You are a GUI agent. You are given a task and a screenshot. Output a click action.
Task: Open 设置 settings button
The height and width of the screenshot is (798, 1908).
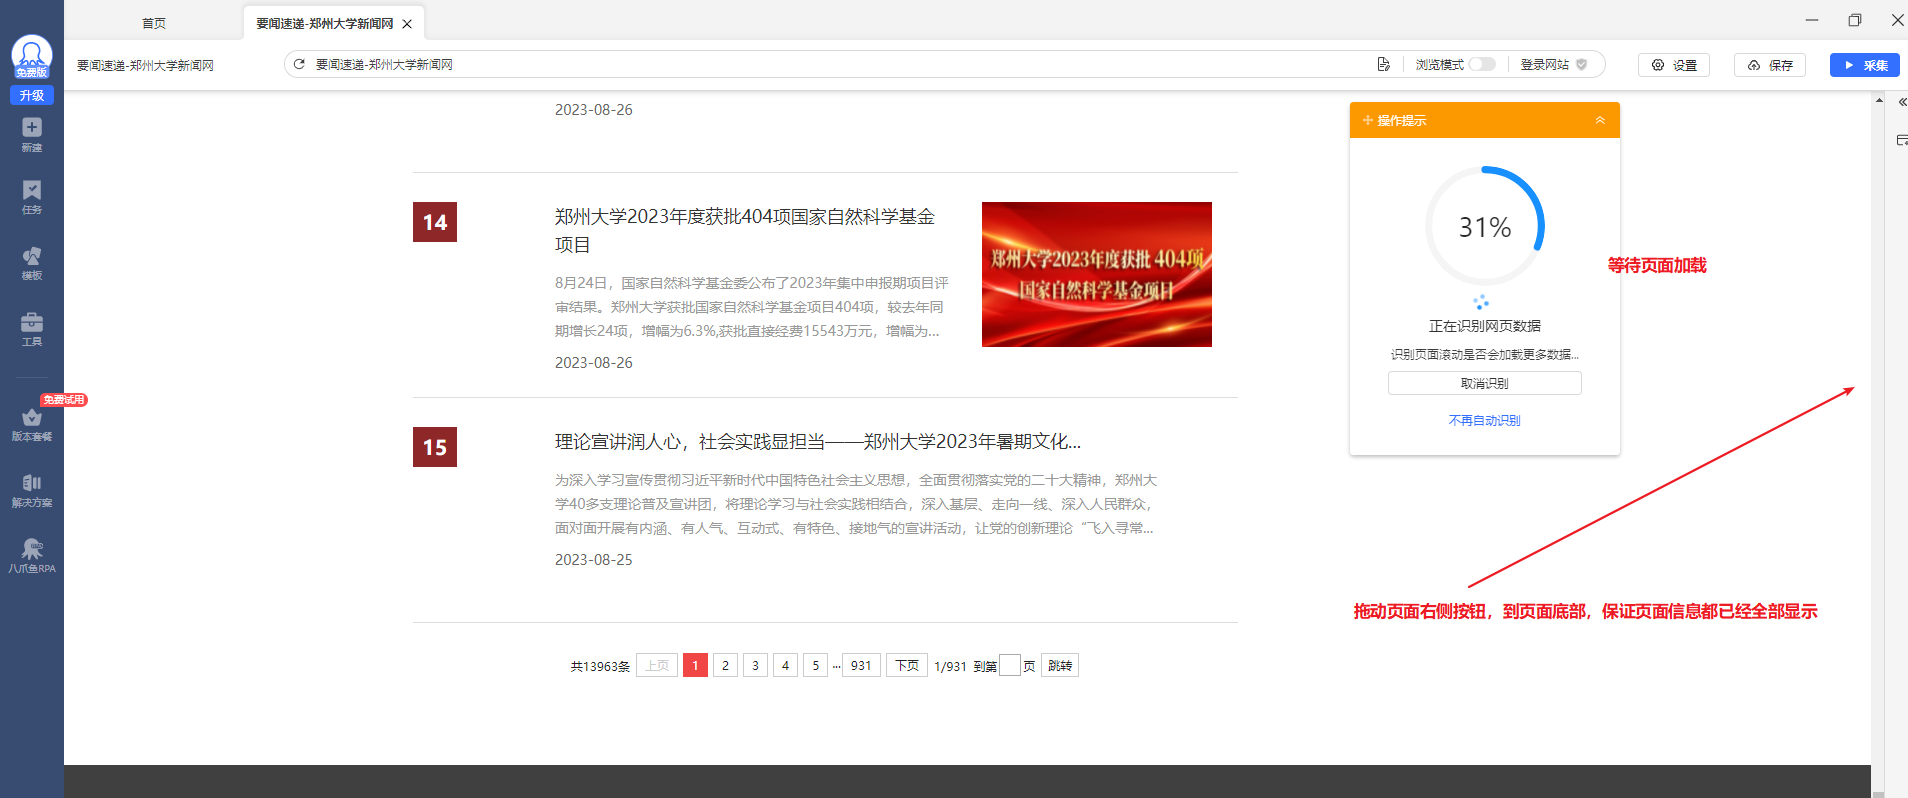(1674, 65)
